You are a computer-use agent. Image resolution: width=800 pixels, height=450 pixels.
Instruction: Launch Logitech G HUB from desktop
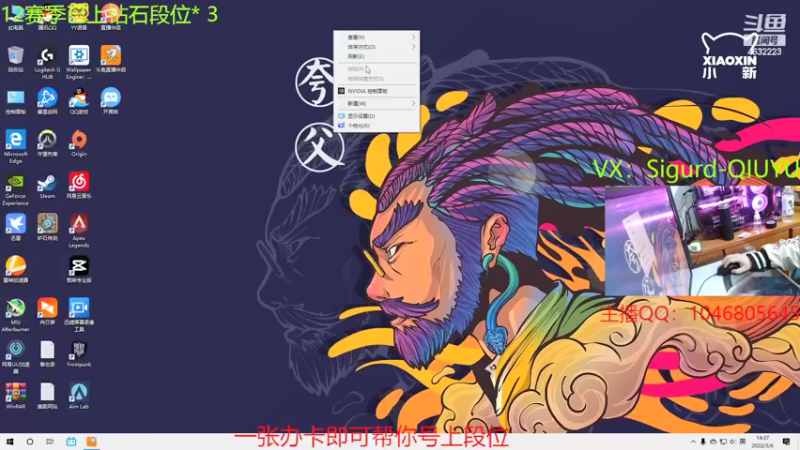click(x=47, y=62)
